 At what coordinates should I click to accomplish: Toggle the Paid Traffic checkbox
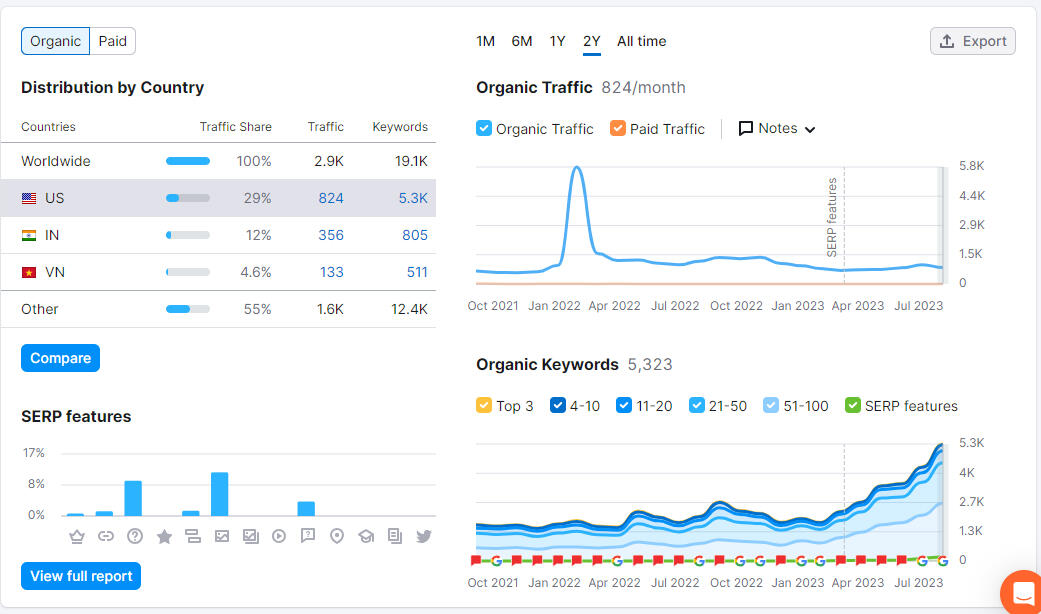point(618,128)
